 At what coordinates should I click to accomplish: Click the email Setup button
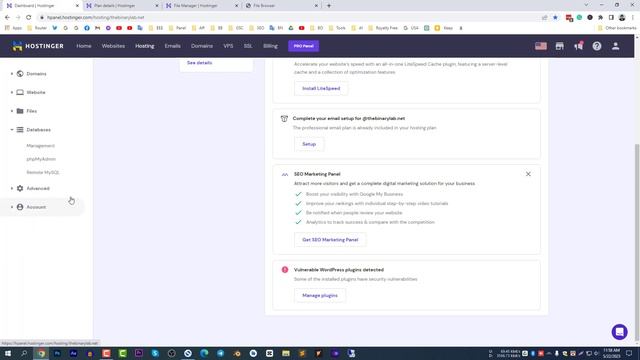coord(309,144)
